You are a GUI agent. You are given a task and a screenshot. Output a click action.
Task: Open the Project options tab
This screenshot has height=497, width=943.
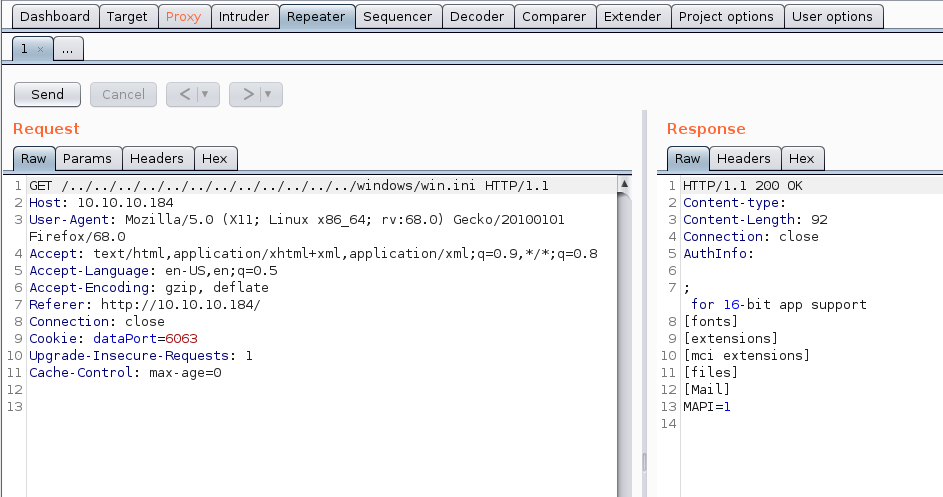point(726,16)
